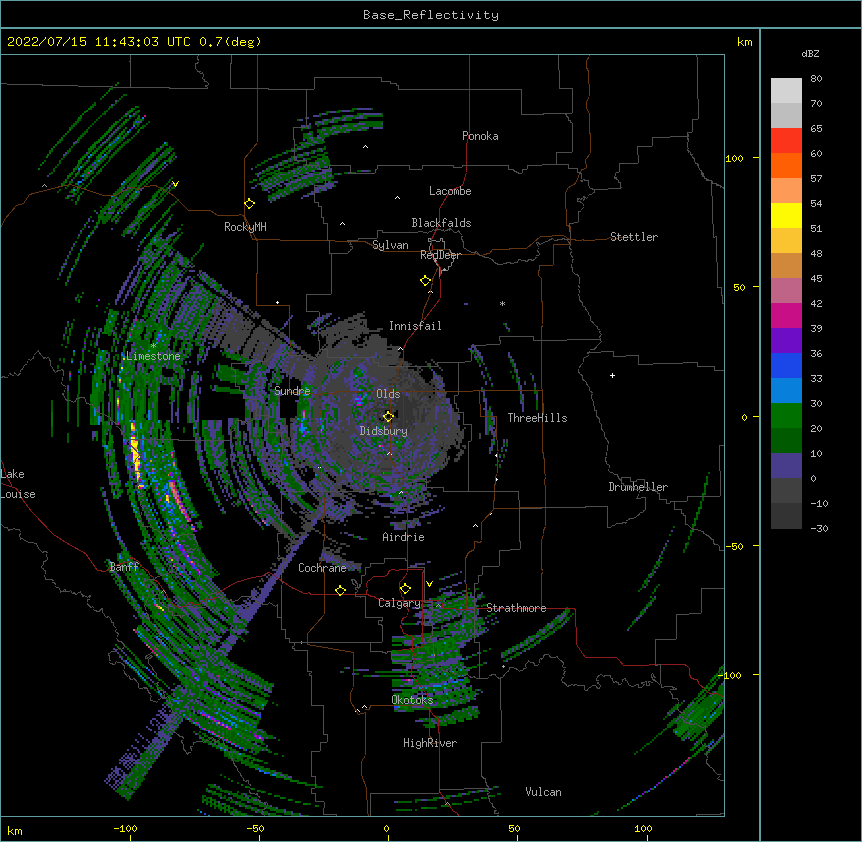This screenshot has height=842, width=862.
Task: Click the Base_Reflectivity title
Action: (431, 15)
